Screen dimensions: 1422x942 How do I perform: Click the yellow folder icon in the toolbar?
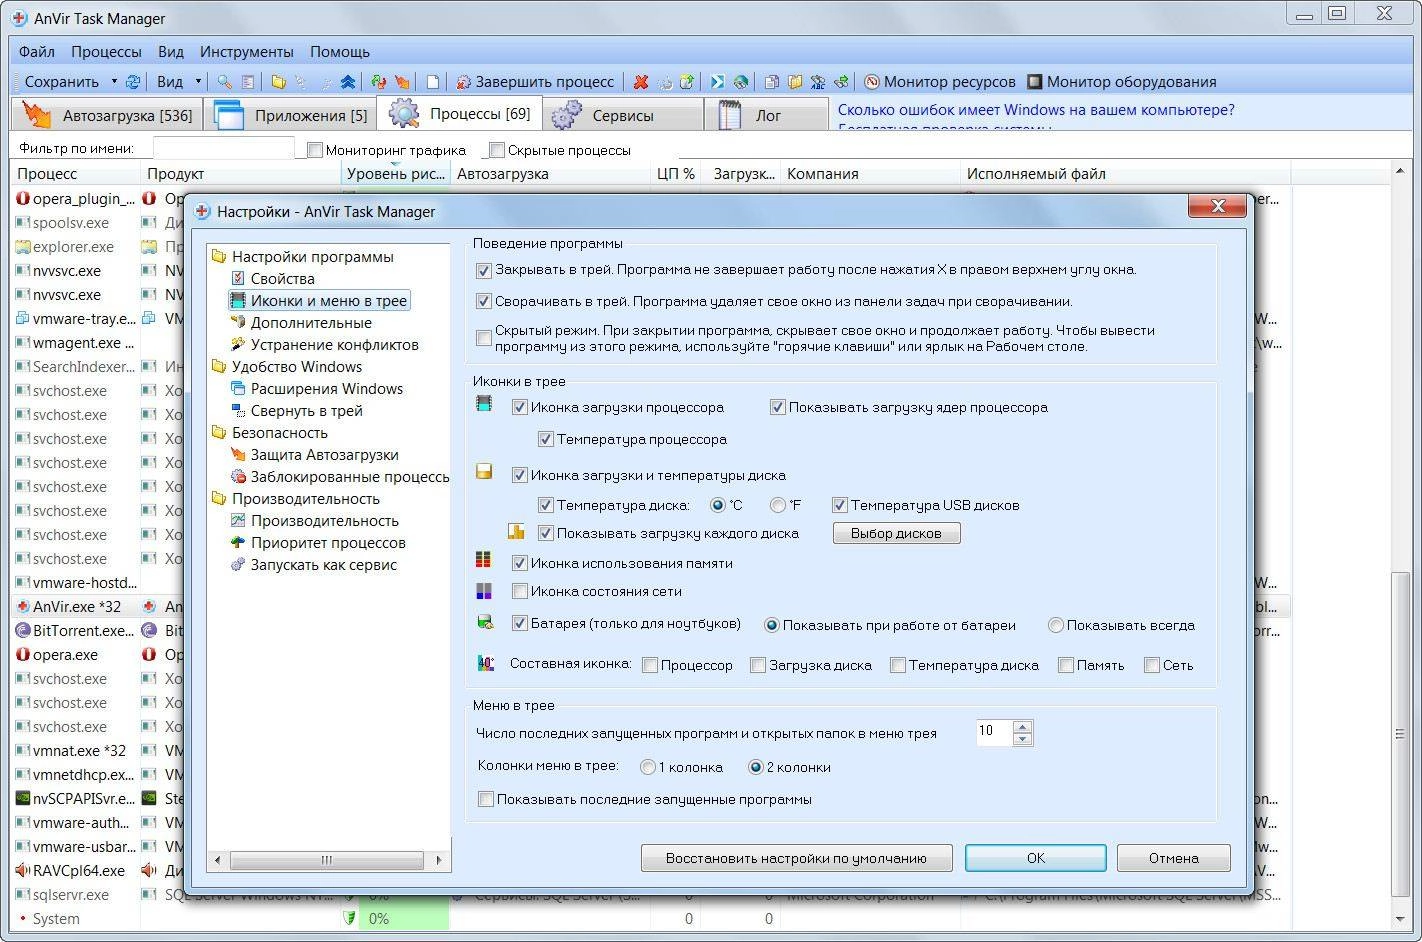click(278, 82)
